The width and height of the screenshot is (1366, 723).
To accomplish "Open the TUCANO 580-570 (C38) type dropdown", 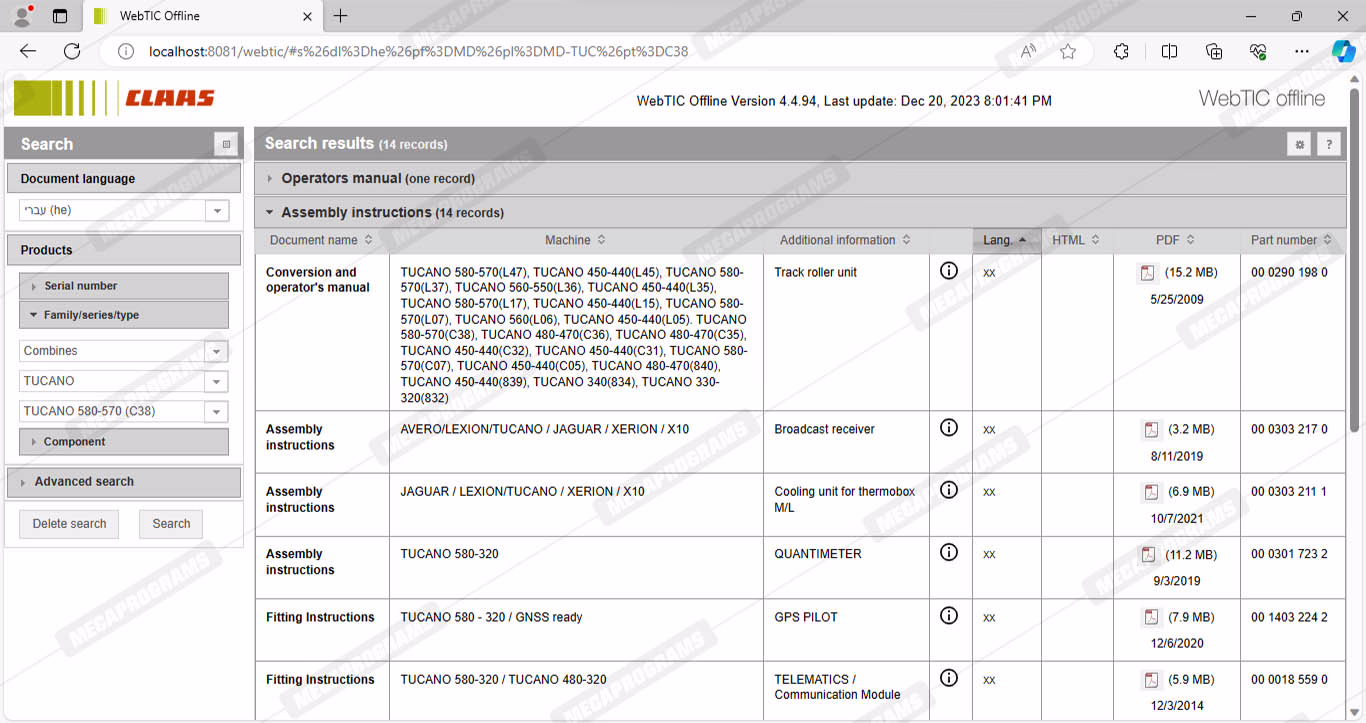I will (216, 412).
